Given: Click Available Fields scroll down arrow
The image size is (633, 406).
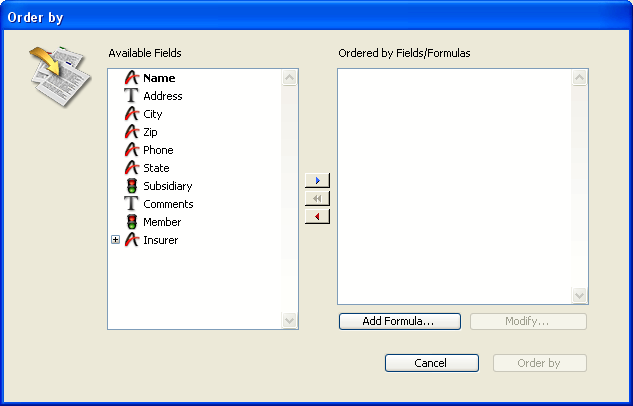Looking at the screenshot, I should pos(289,320).
